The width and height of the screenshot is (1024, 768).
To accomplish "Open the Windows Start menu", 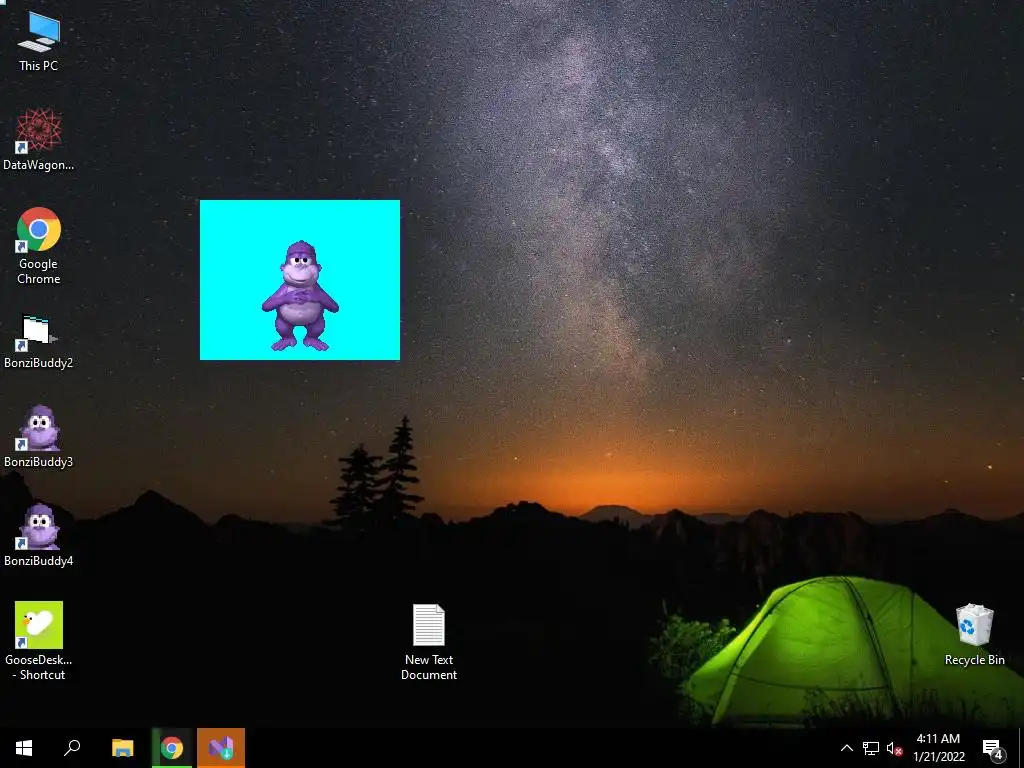I will 24,748.
